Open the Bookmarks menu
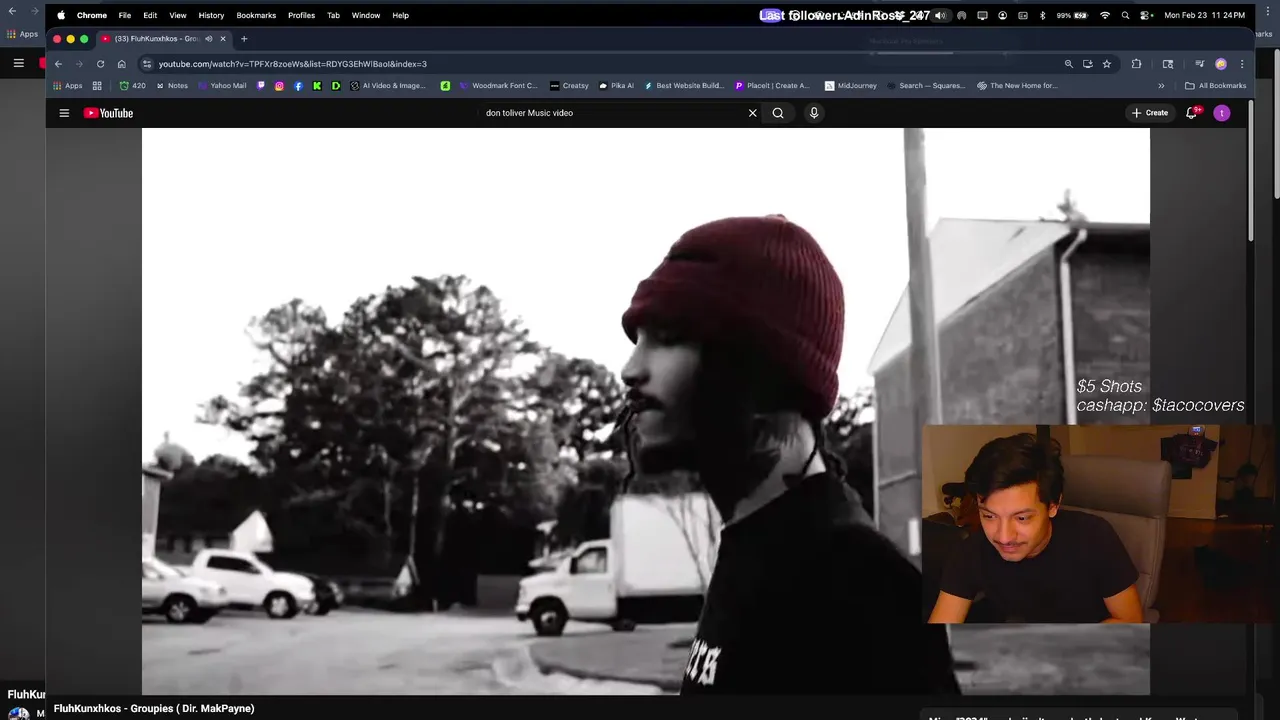This screenshot has width=1280, height=720. coord(256,15)
